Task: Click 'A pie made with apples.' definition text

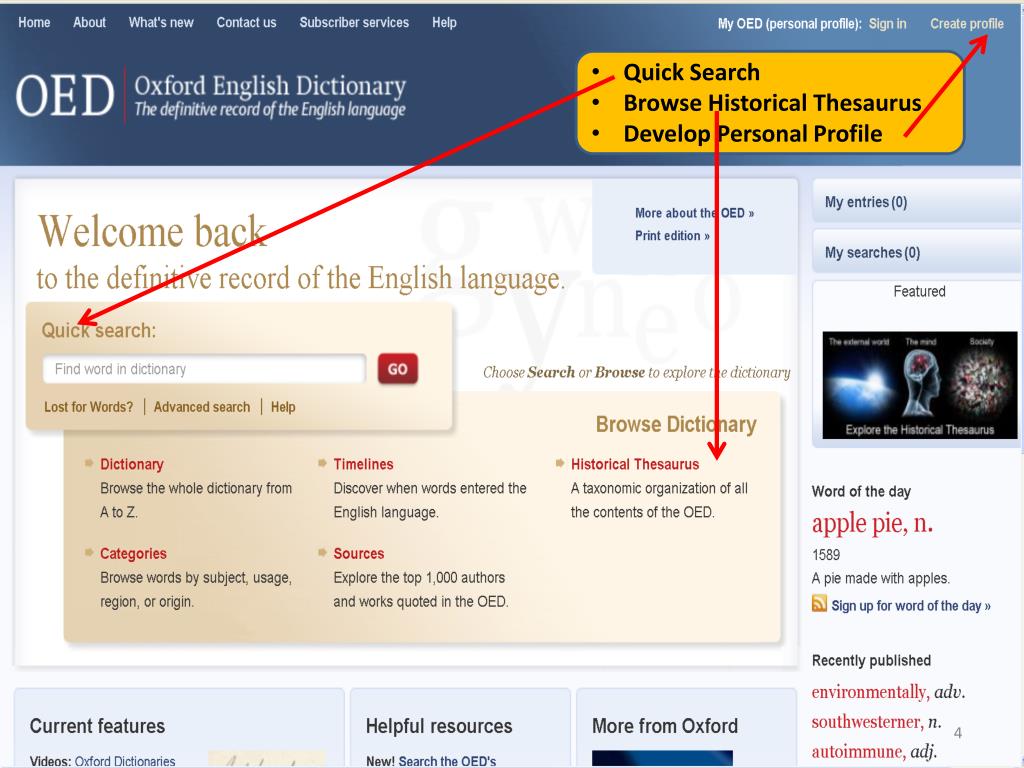Action: [880, 579]
